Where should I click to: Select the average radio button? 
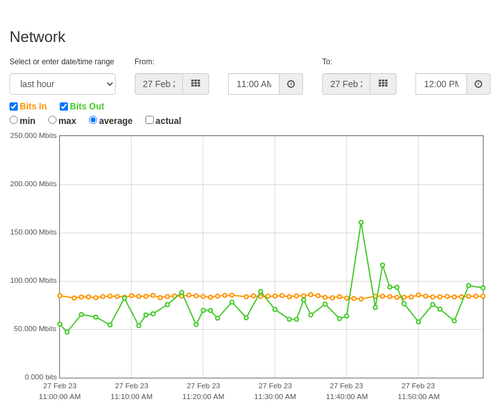point(93,120)
